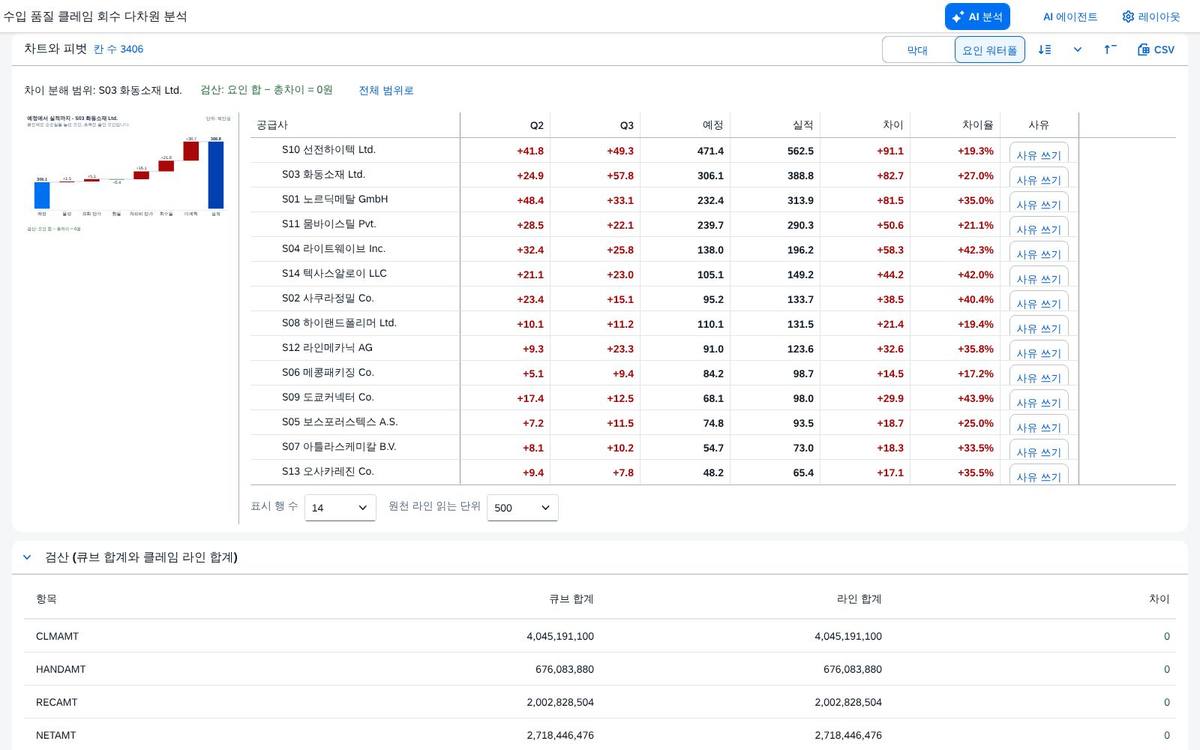Select supplier S08 하이랜드폴리머 Ltd.
This screenshot has height=750, width=1200.
(339, 323)
